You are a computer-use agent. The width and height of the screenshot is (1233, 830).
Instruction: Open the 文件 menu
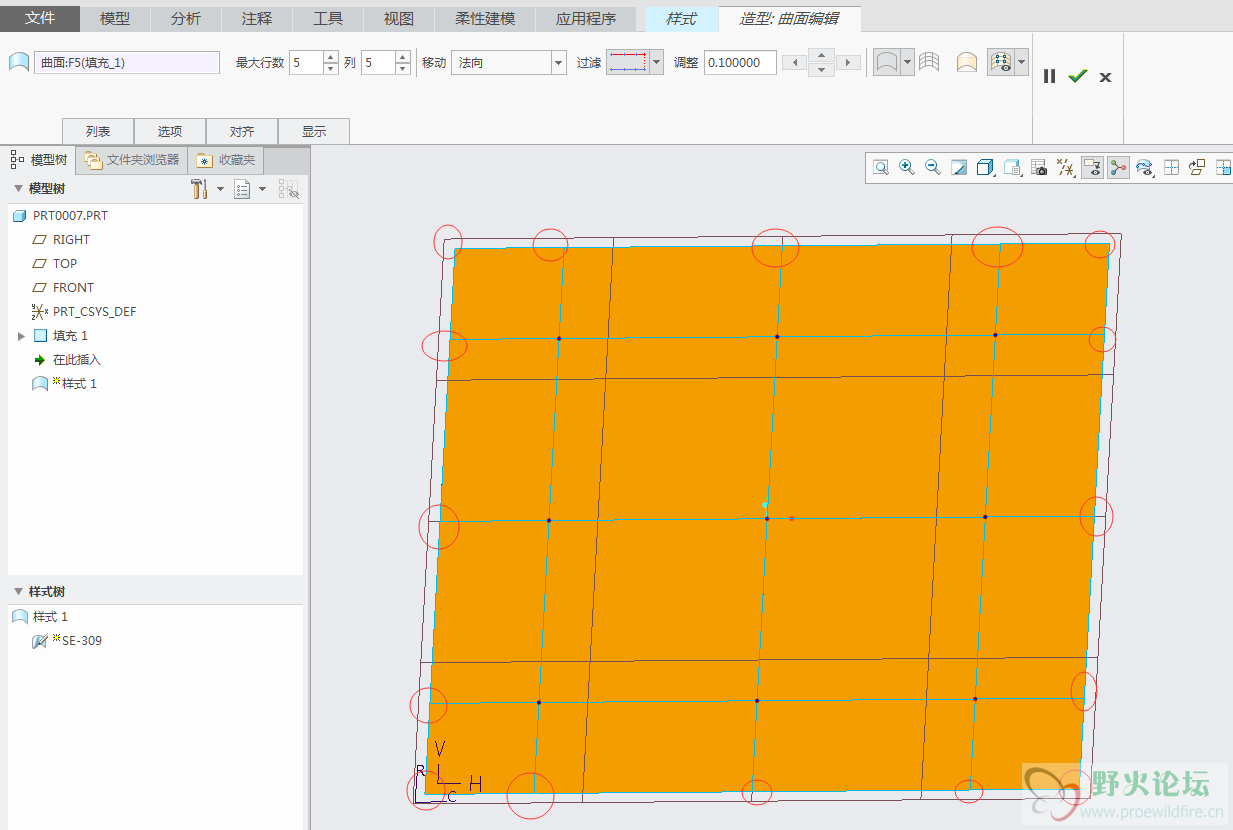click(x=40, y=18)
